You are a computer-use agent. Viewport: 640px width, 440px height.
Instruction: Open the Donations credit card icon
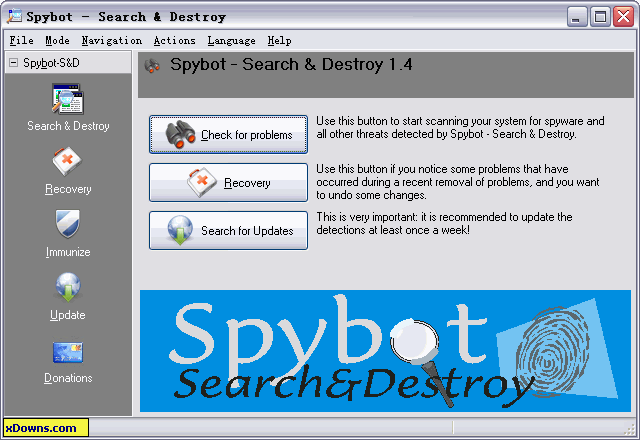tap(68, 352)
